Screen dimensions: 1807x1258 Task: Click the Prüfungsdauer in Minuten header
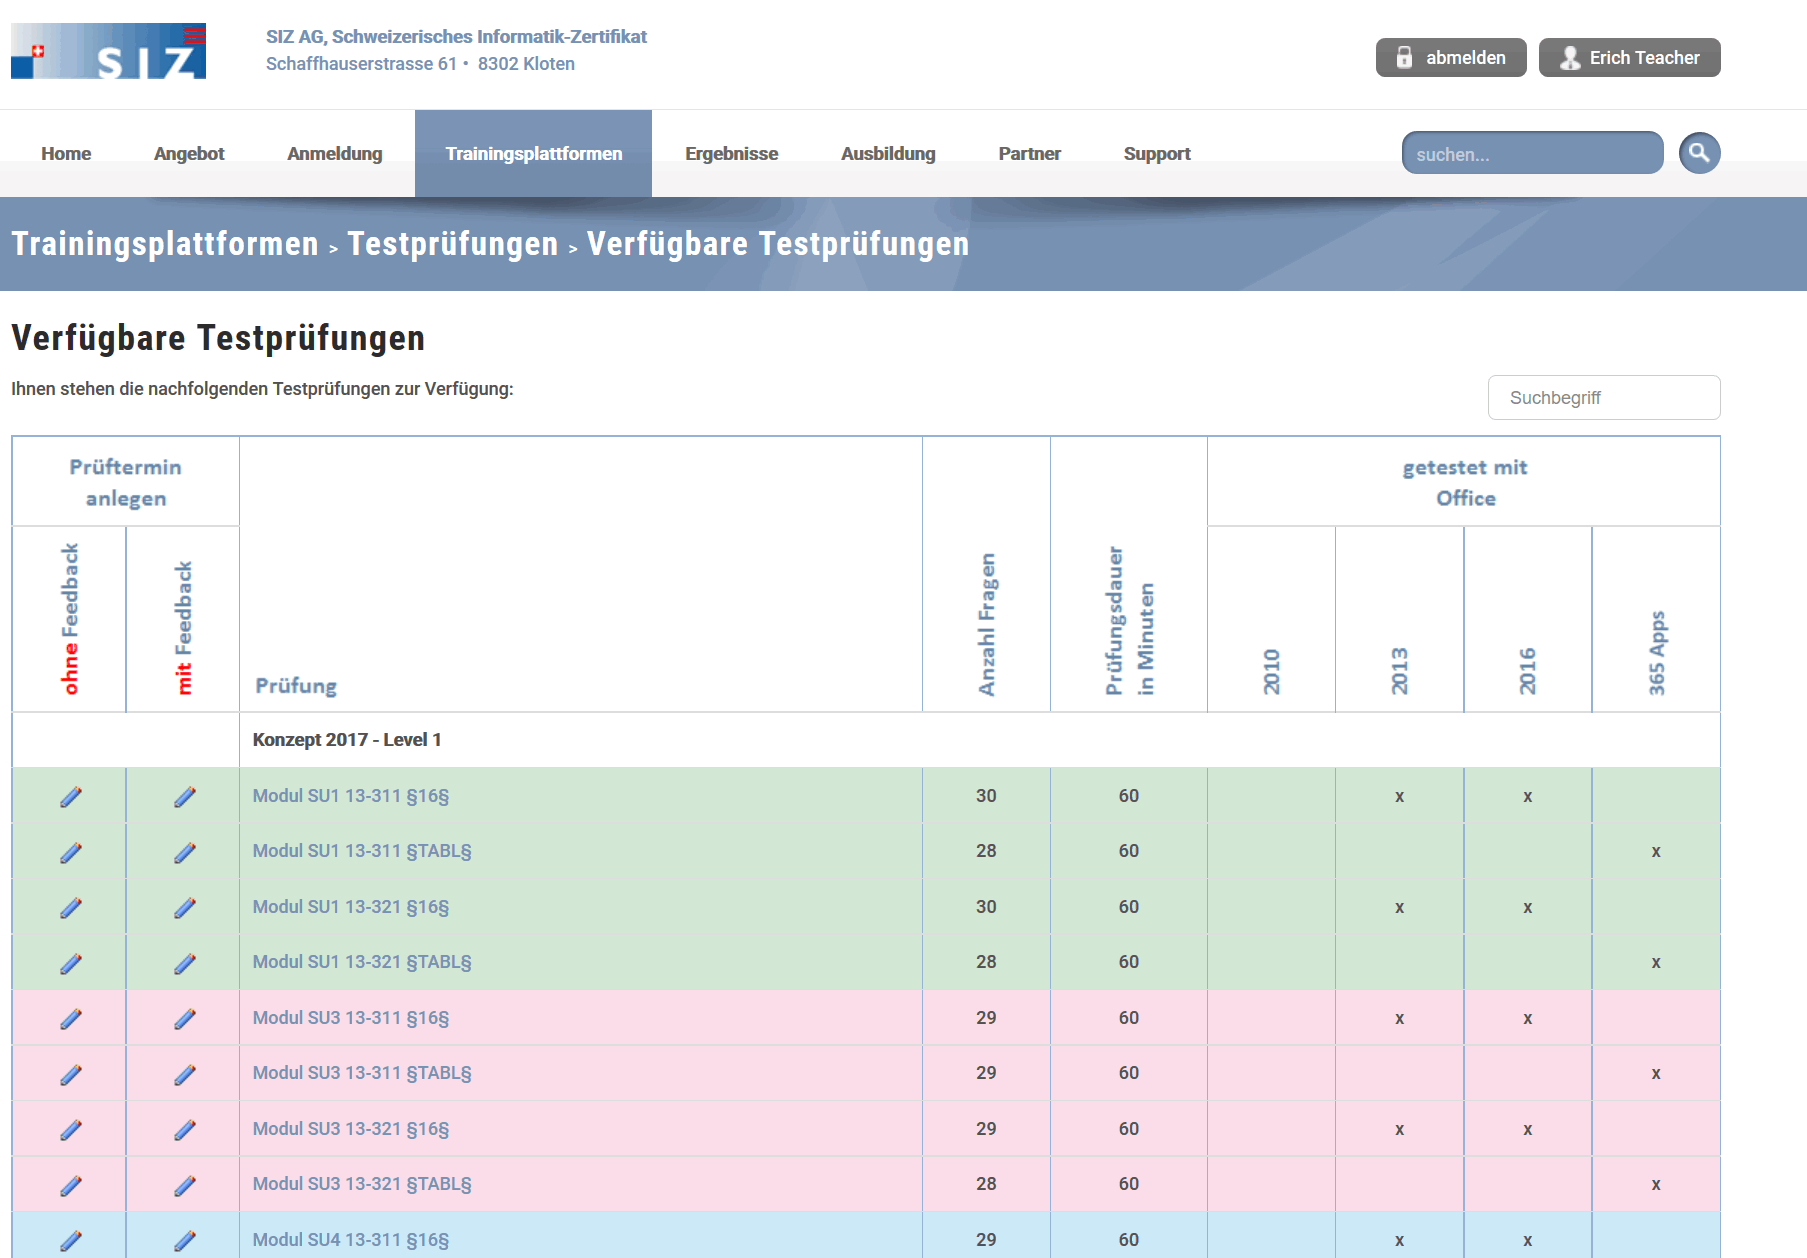pyautogui.click(x=1129, y=620)
